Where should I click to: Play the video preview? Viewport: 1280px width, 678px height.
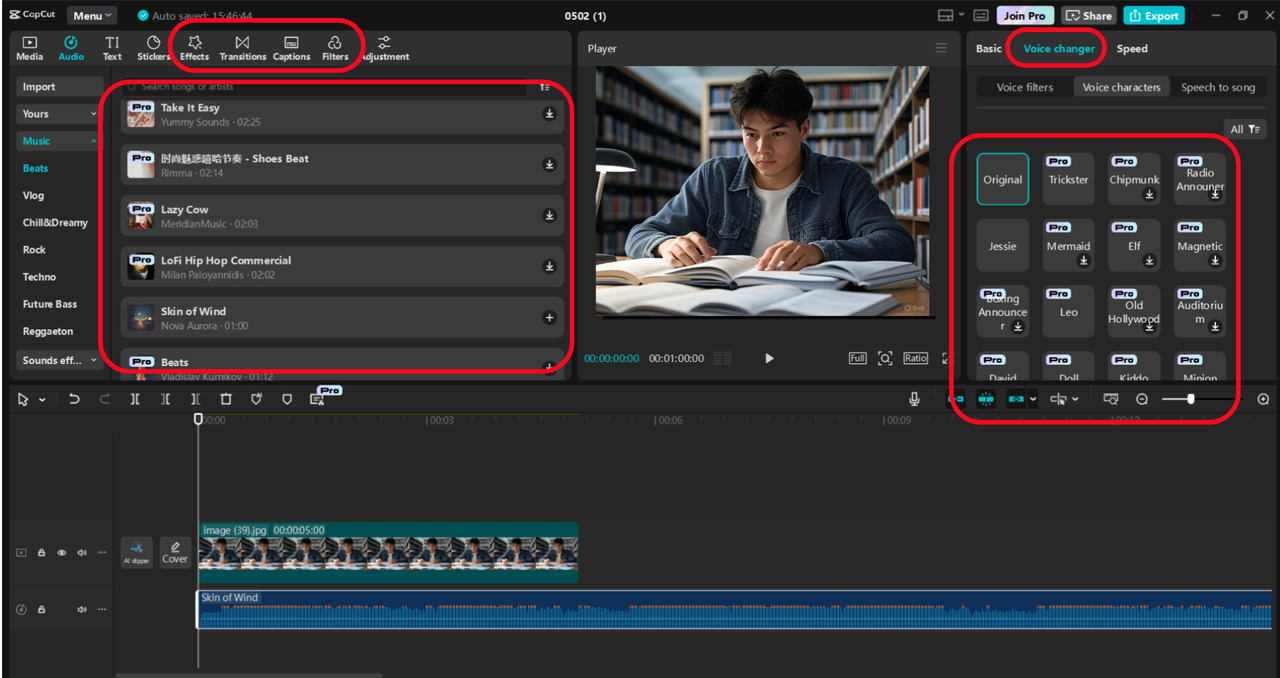769,358
